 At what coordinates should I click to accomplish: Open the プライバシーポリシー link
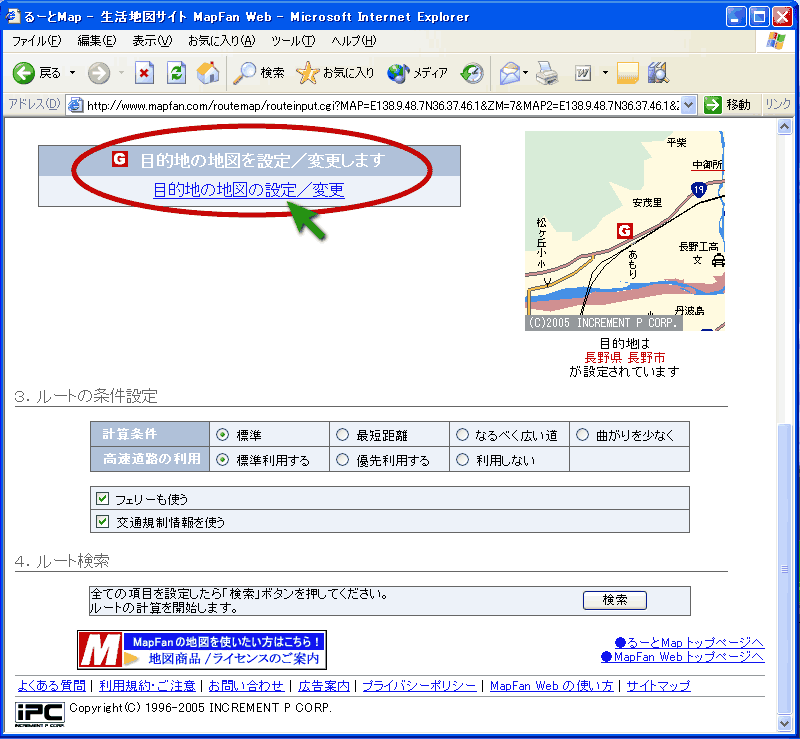point(419,686)
